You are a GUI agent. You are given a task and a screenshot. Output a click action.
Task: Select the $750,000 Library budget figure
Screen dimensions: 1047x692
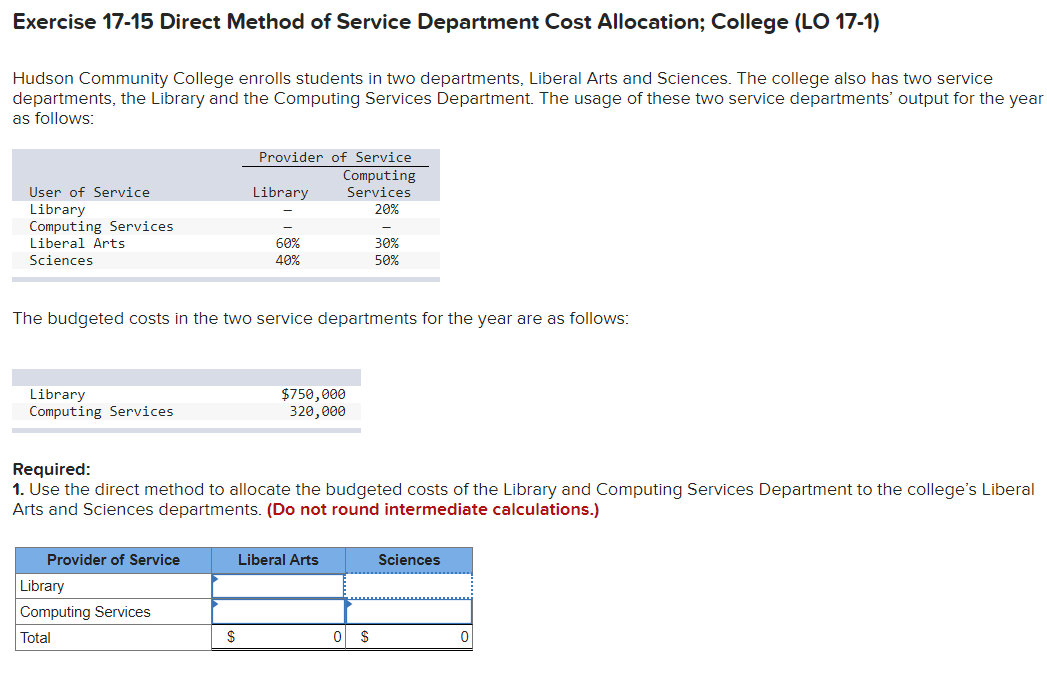pos(313,394)
